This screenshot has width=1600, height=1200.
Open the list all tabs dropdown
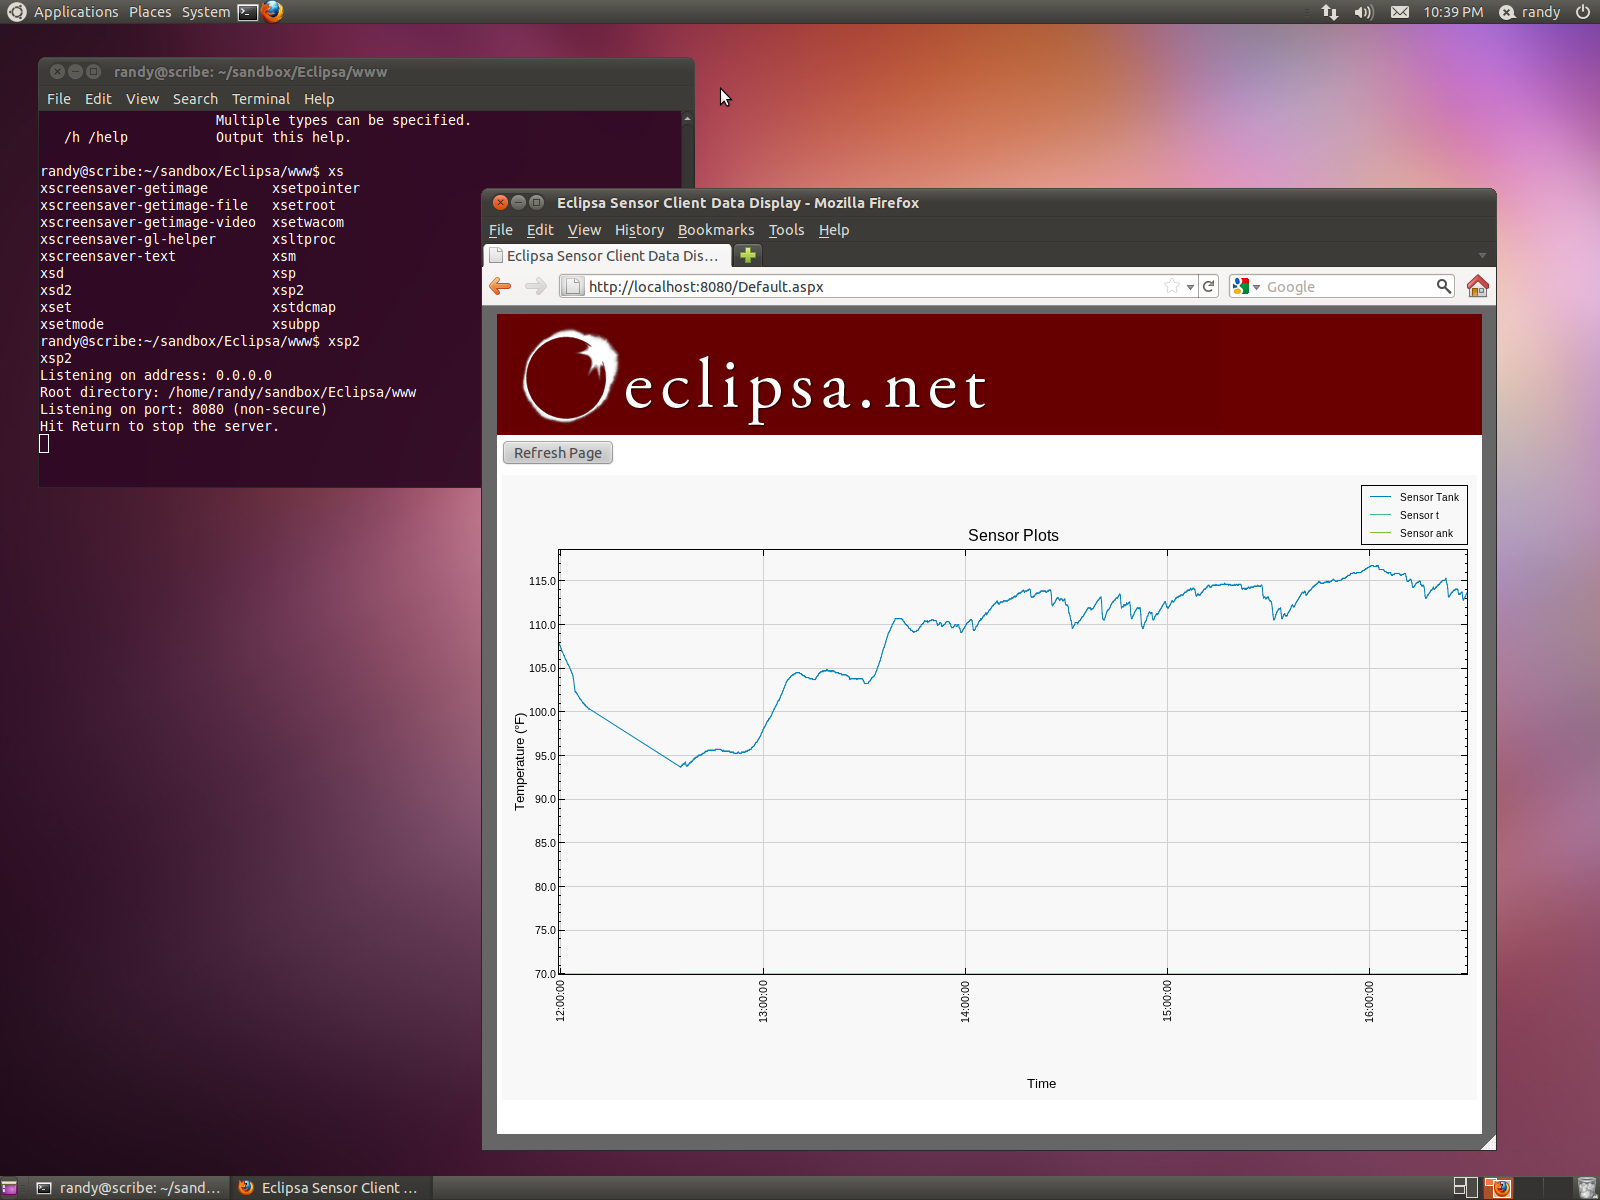coord(1482,256)
